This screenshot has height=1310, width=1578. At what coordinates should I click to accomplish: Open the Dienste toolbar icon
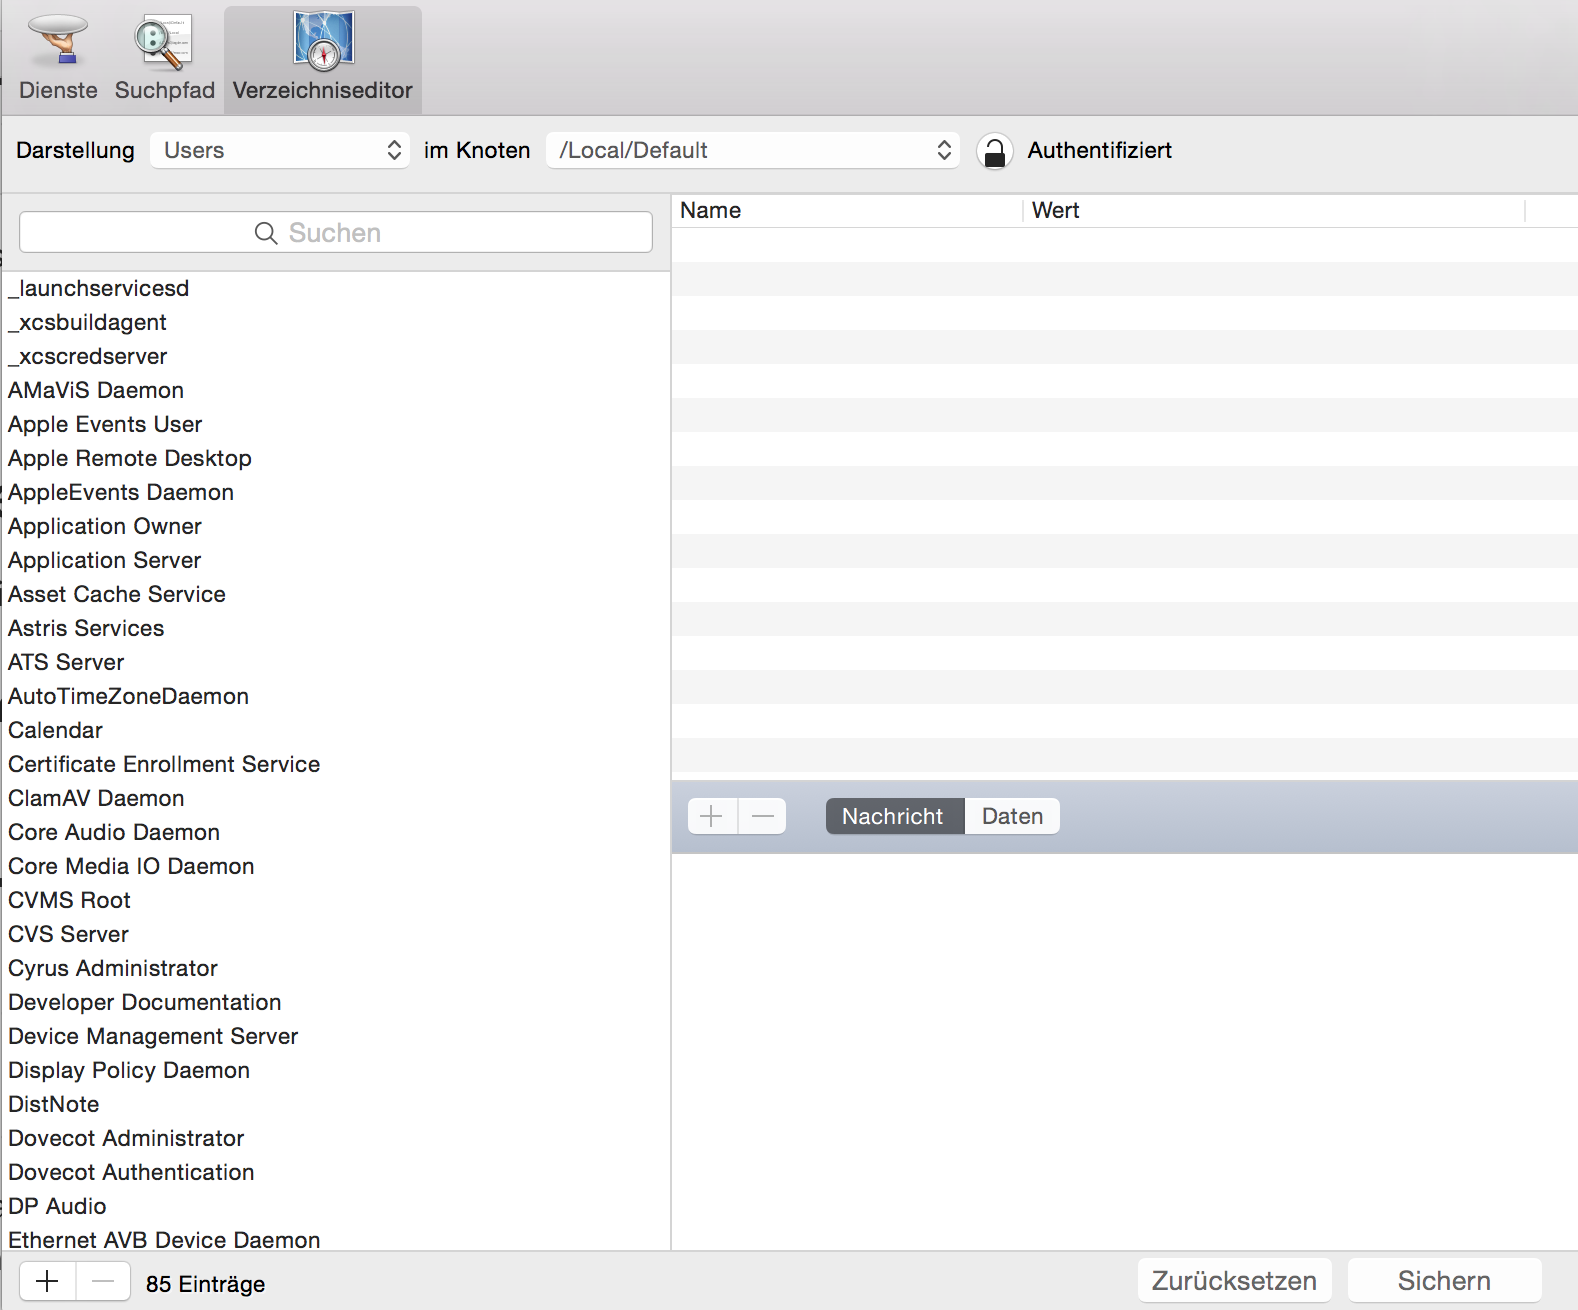(58, 42)
